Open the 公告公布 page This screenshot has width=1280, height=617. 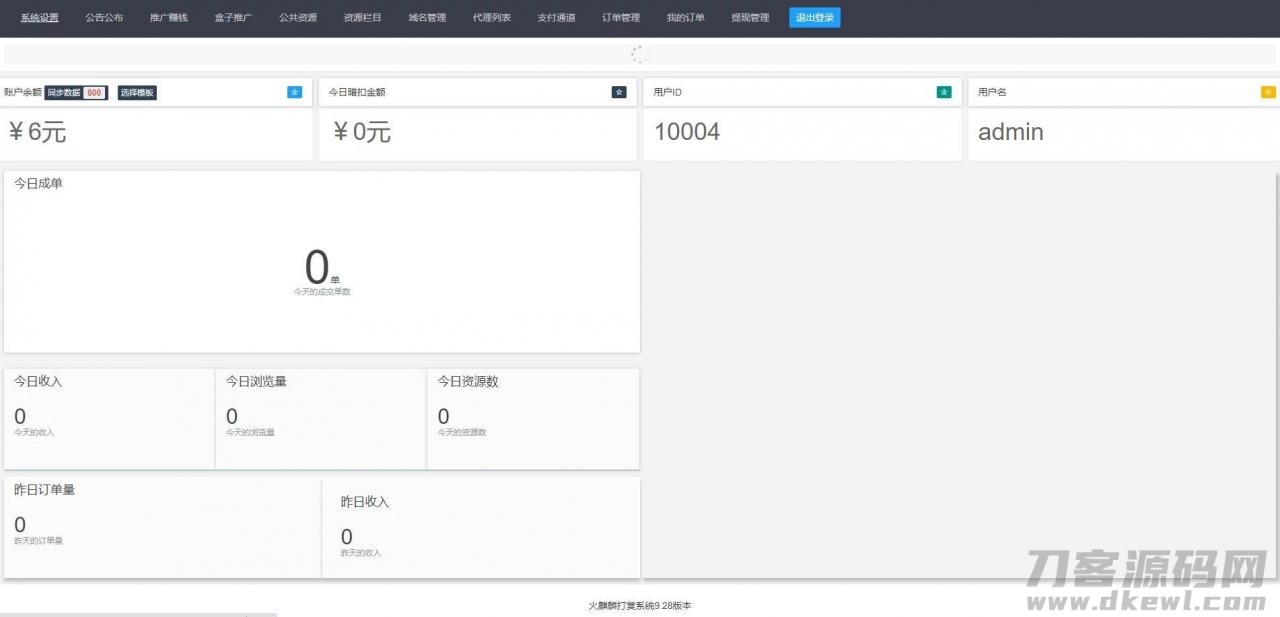coord(104,17)
